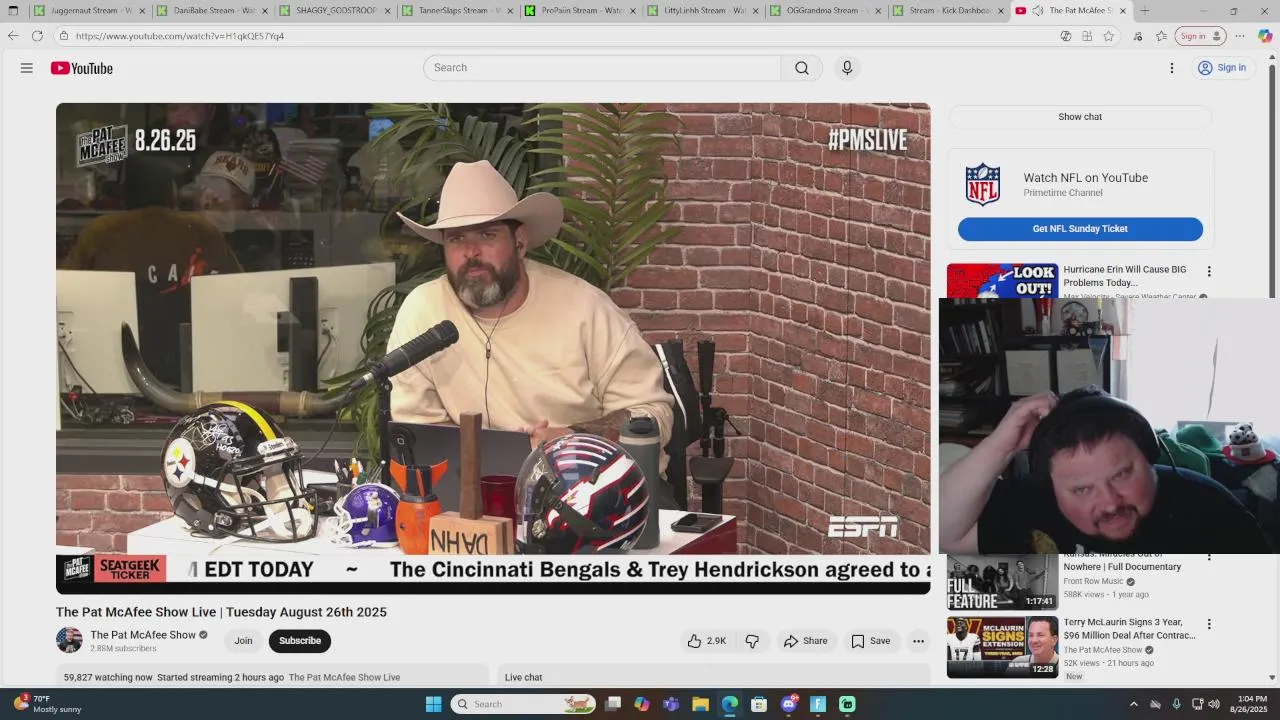Open volume control in system tray
1280x720 pixels.
[1214, 704]
